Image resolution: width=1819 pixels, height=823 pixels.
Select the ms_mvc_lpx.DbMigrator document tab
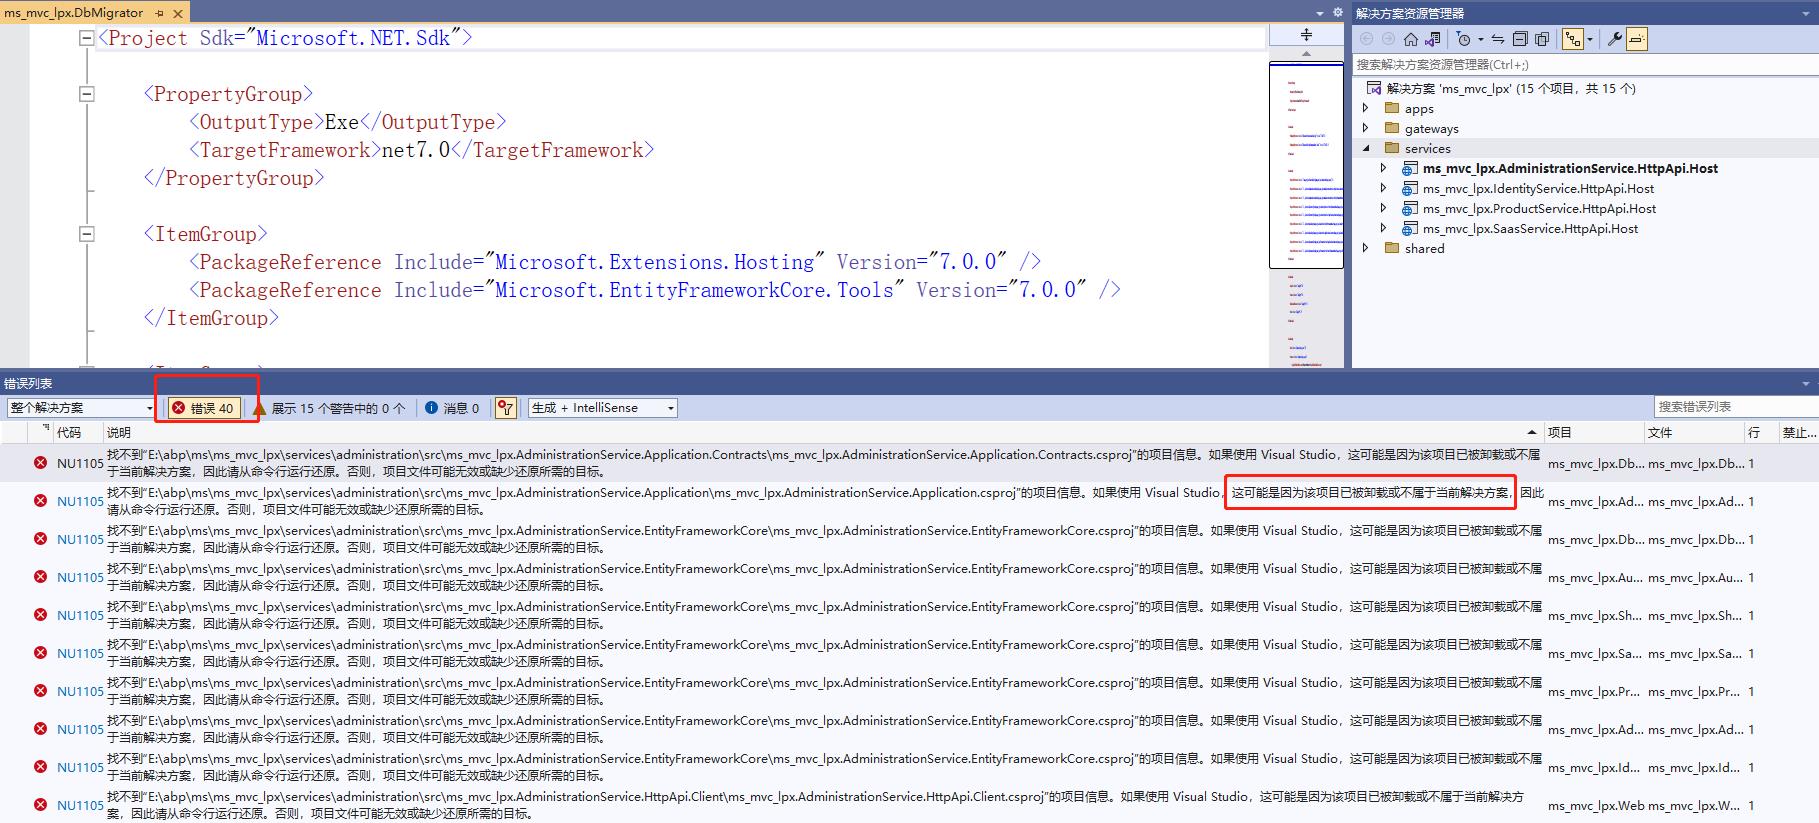tap(74, 13)
